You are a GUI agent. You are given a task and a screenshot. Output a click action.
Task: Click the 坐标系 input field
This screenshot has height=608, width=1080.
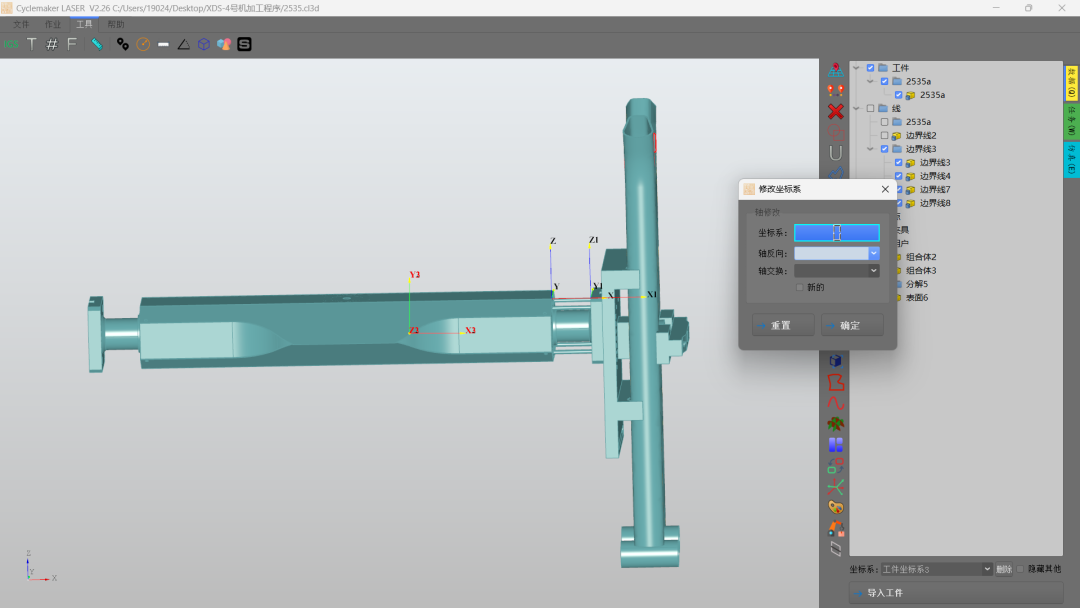tap(837, 233)
